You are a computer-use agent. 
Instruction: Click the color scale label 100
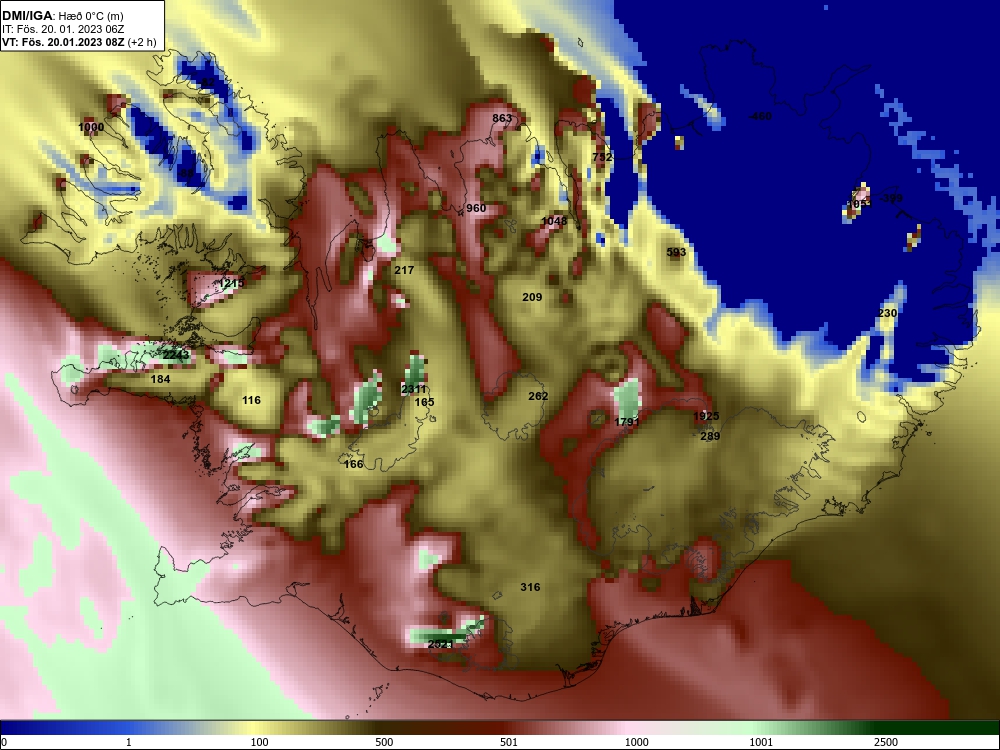(x=259, y=742)
